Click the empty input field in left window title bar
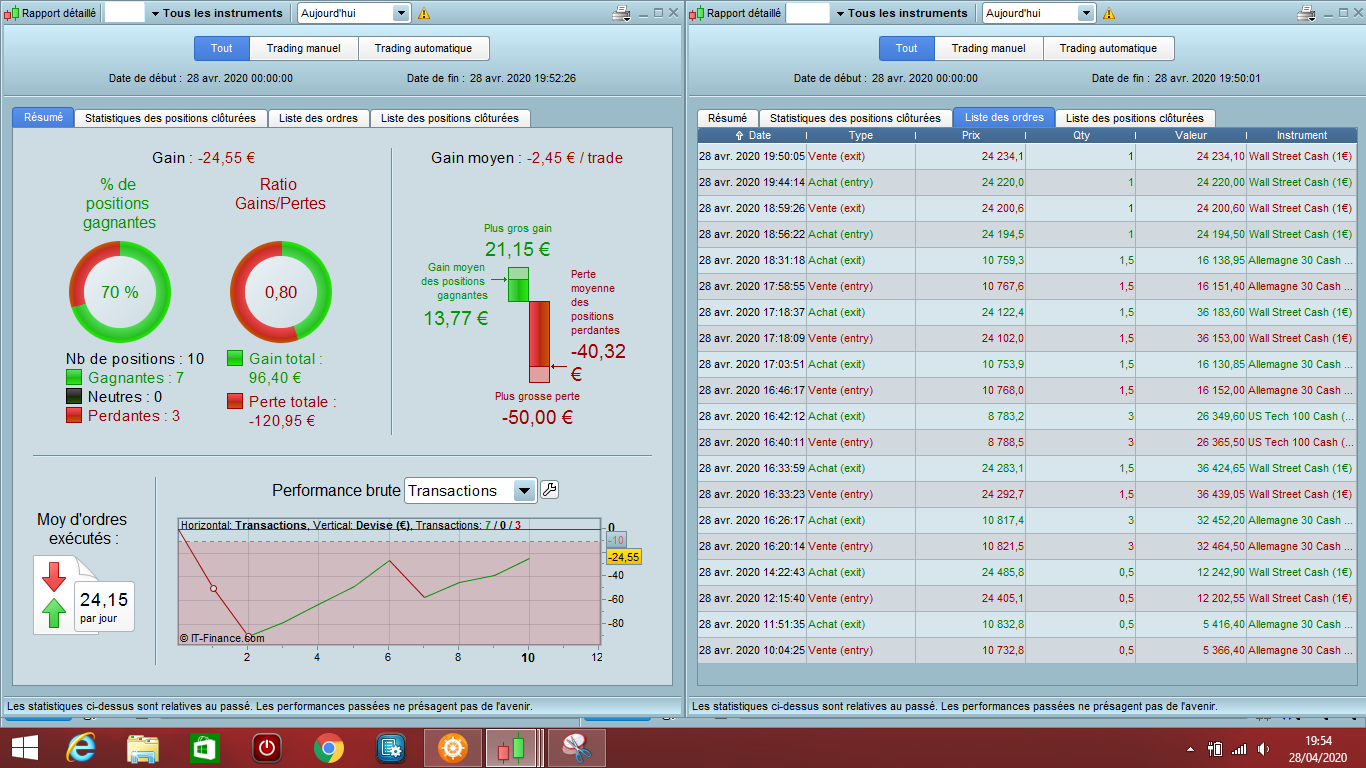The image size is (1366, 768). pyautogui.click(x=125, y=13)
